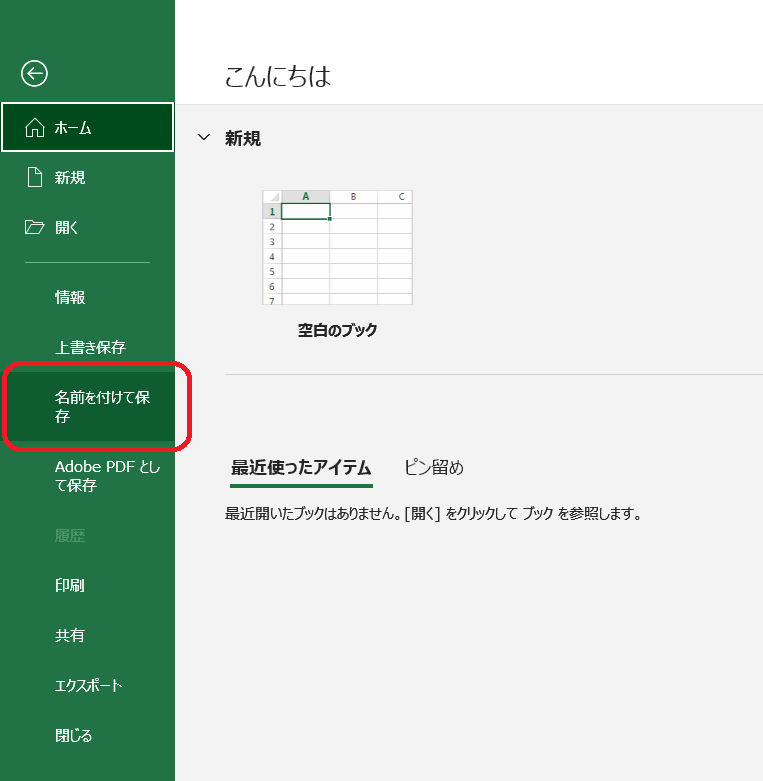Select 共有 in the sidebar
Viewport: 763px width, 781px height.
(x=70, y=636)
